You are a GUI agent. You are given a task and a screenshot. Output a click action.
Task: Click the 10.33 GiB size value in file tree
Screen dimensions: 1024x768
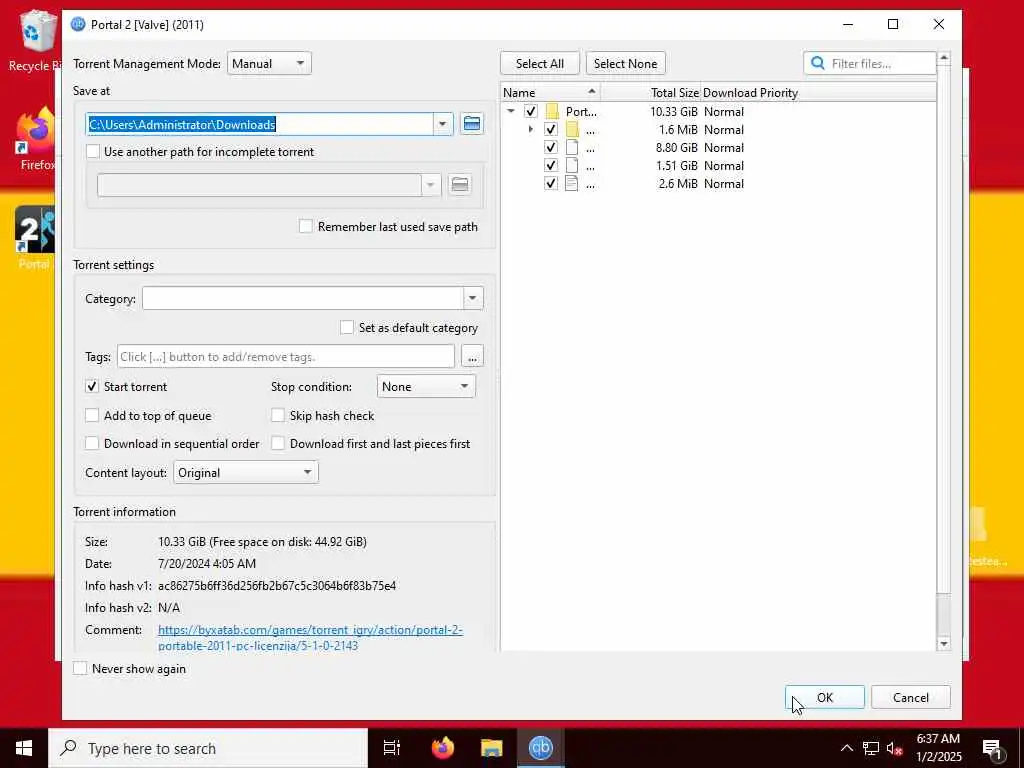pos(673,111)
